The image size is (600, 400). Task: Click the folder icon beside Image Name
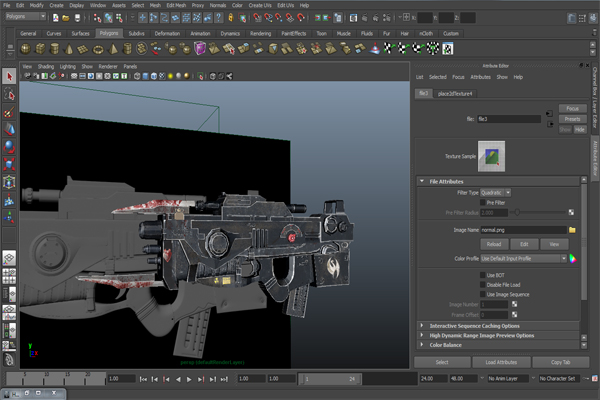click(x=572, y=230)
